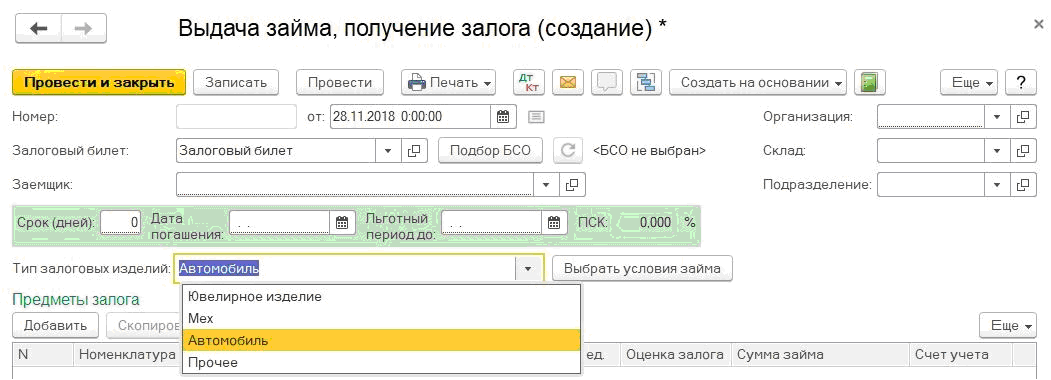Select Мех from dropdown list
This screenshot has width=1051, height=380.
[x=381, y=318]
